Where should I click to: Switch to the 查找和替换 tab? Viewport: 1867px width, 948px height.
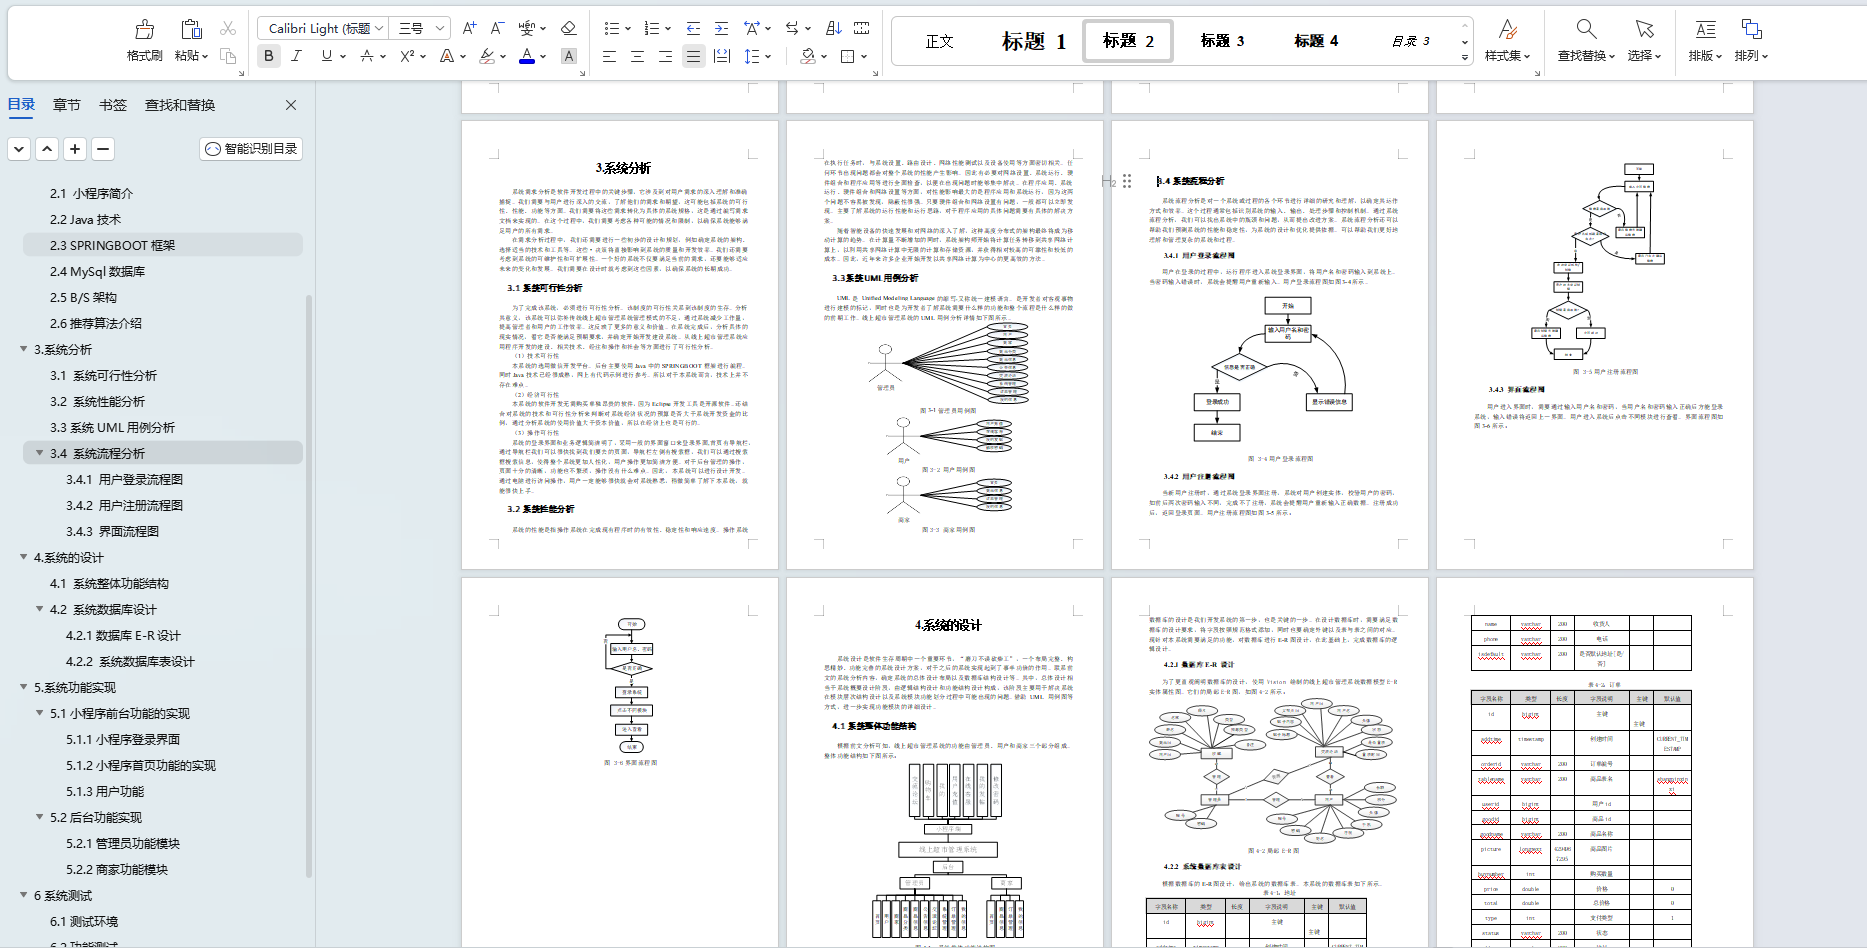[180, 104]
